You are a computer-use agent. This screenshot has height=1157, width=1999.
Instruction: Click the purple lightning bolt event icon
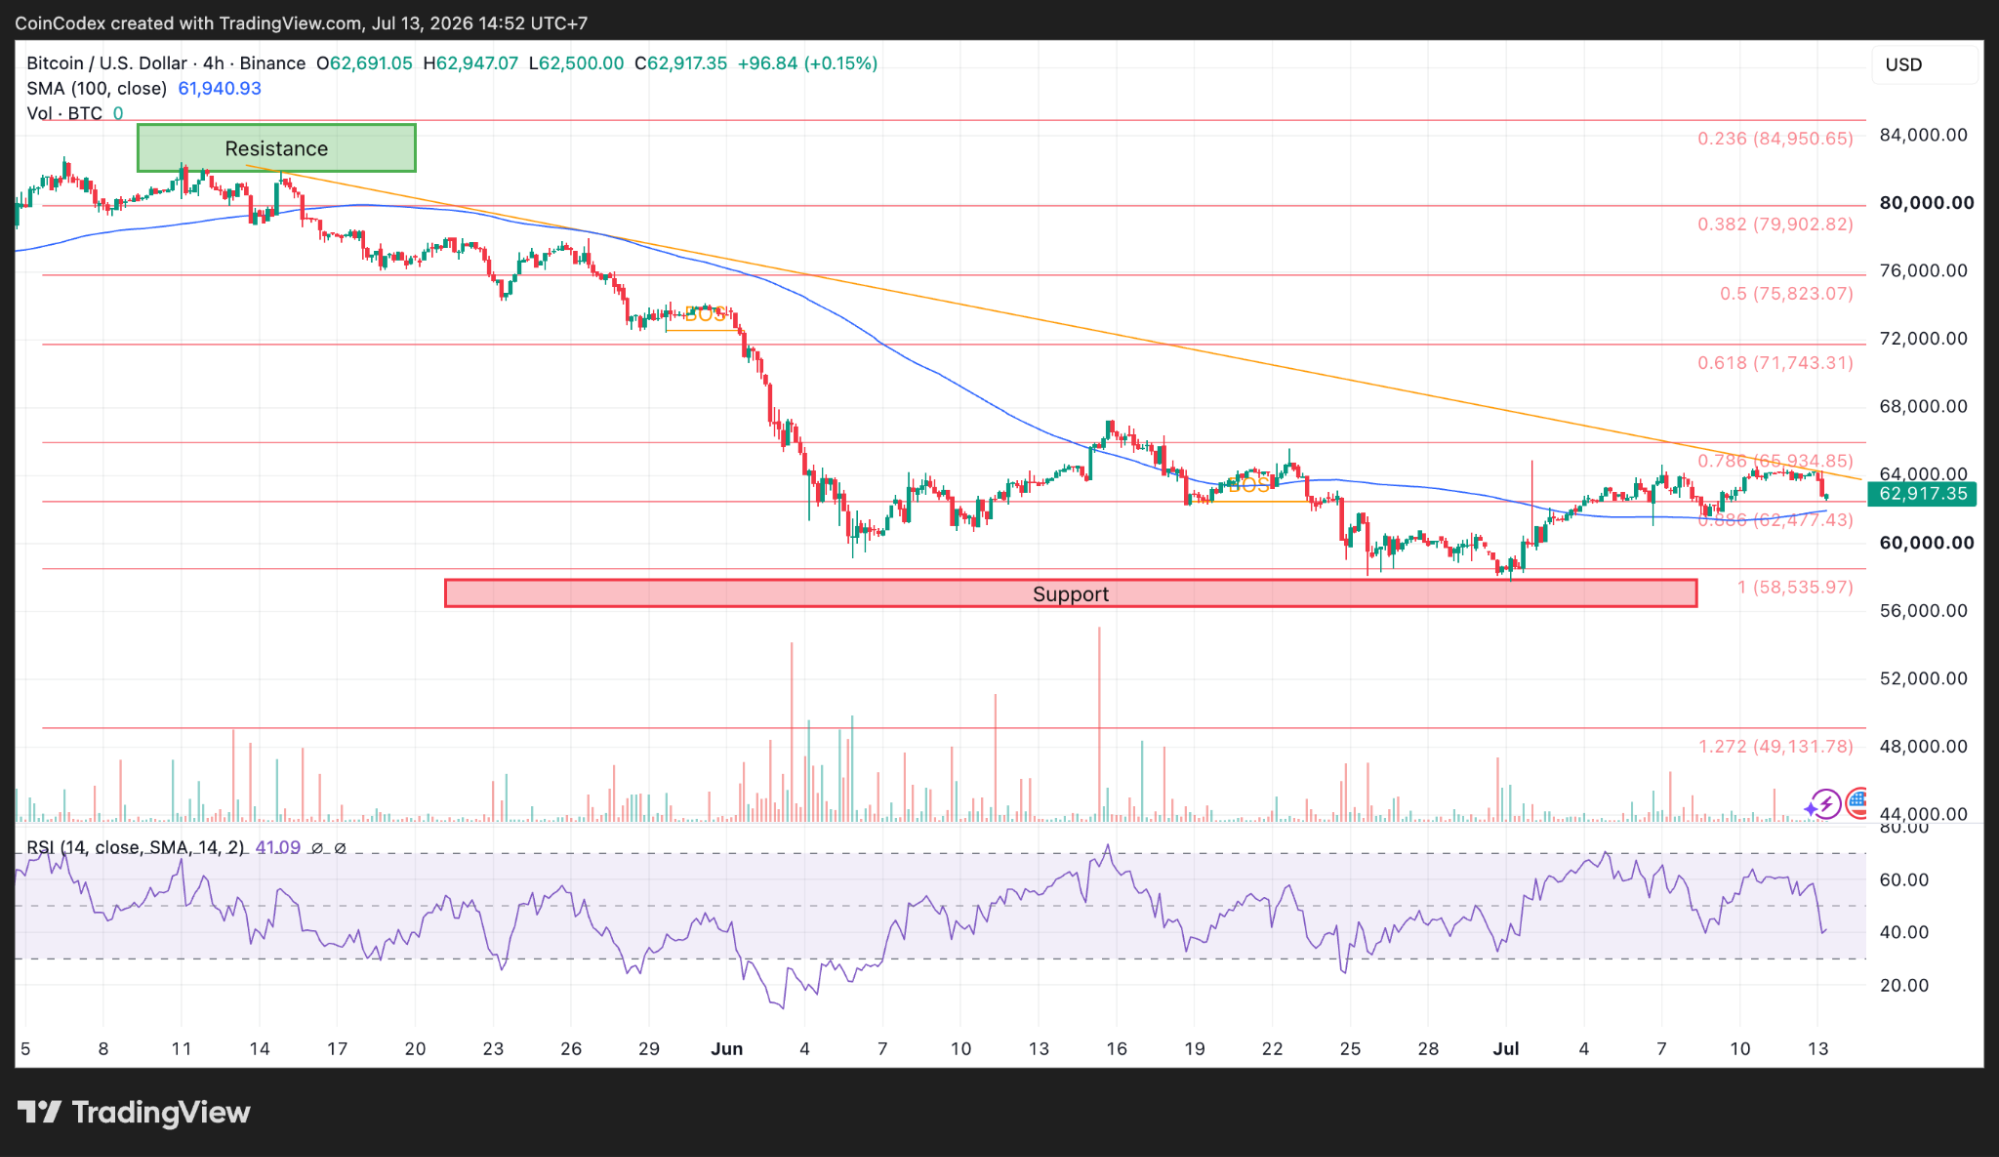(x=1827, y=803)
